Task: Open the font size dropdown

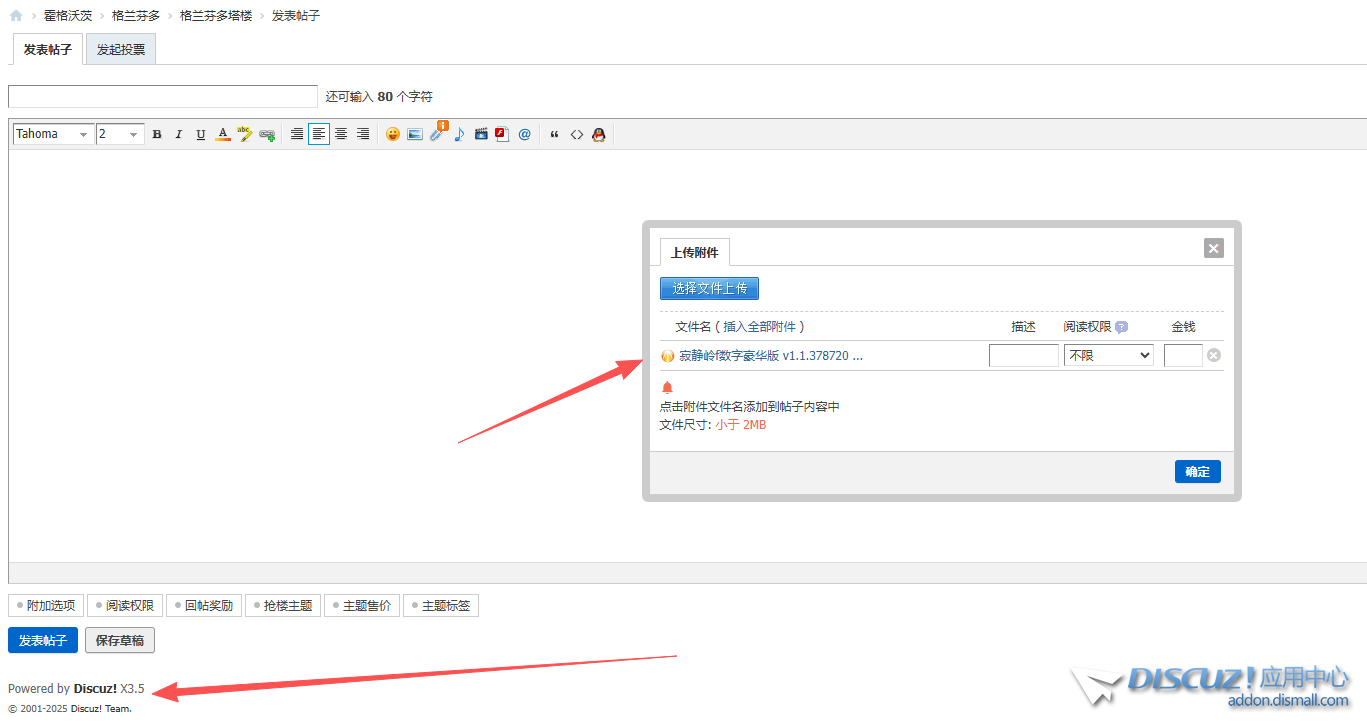Action: (x=120, y=134)
